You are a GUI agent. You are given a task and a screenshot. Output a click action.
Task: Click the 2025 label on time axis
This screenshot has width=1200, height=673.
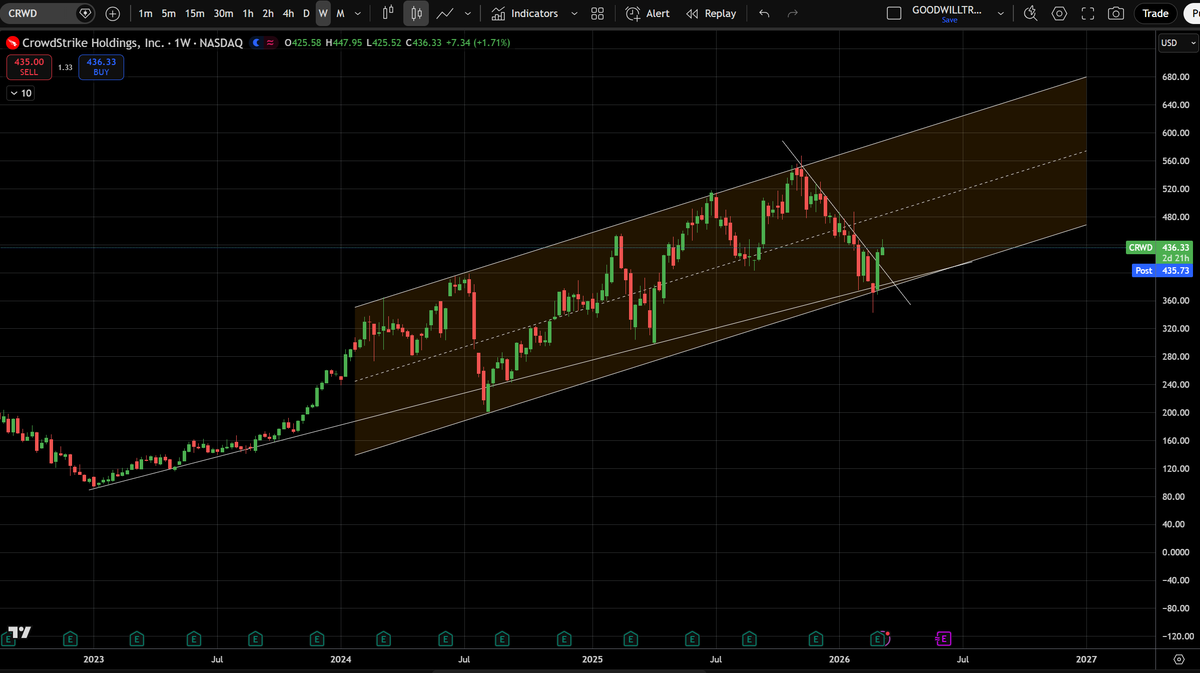592,659
